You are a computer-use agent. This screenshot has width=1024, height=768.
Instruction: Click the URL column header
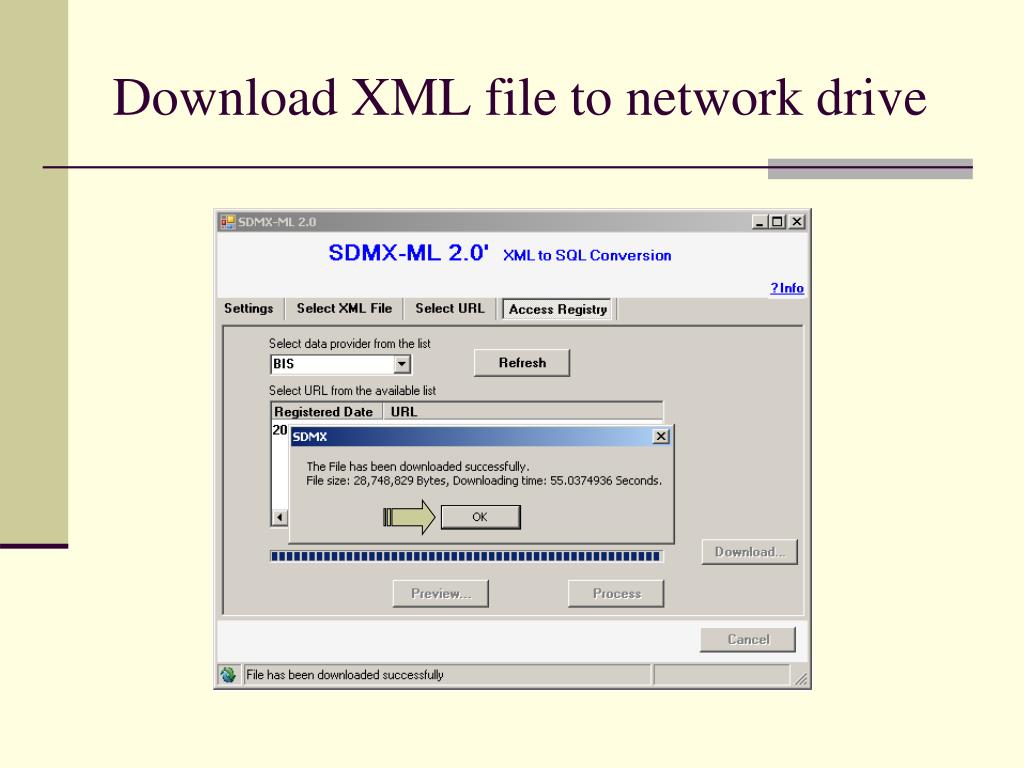522,411
